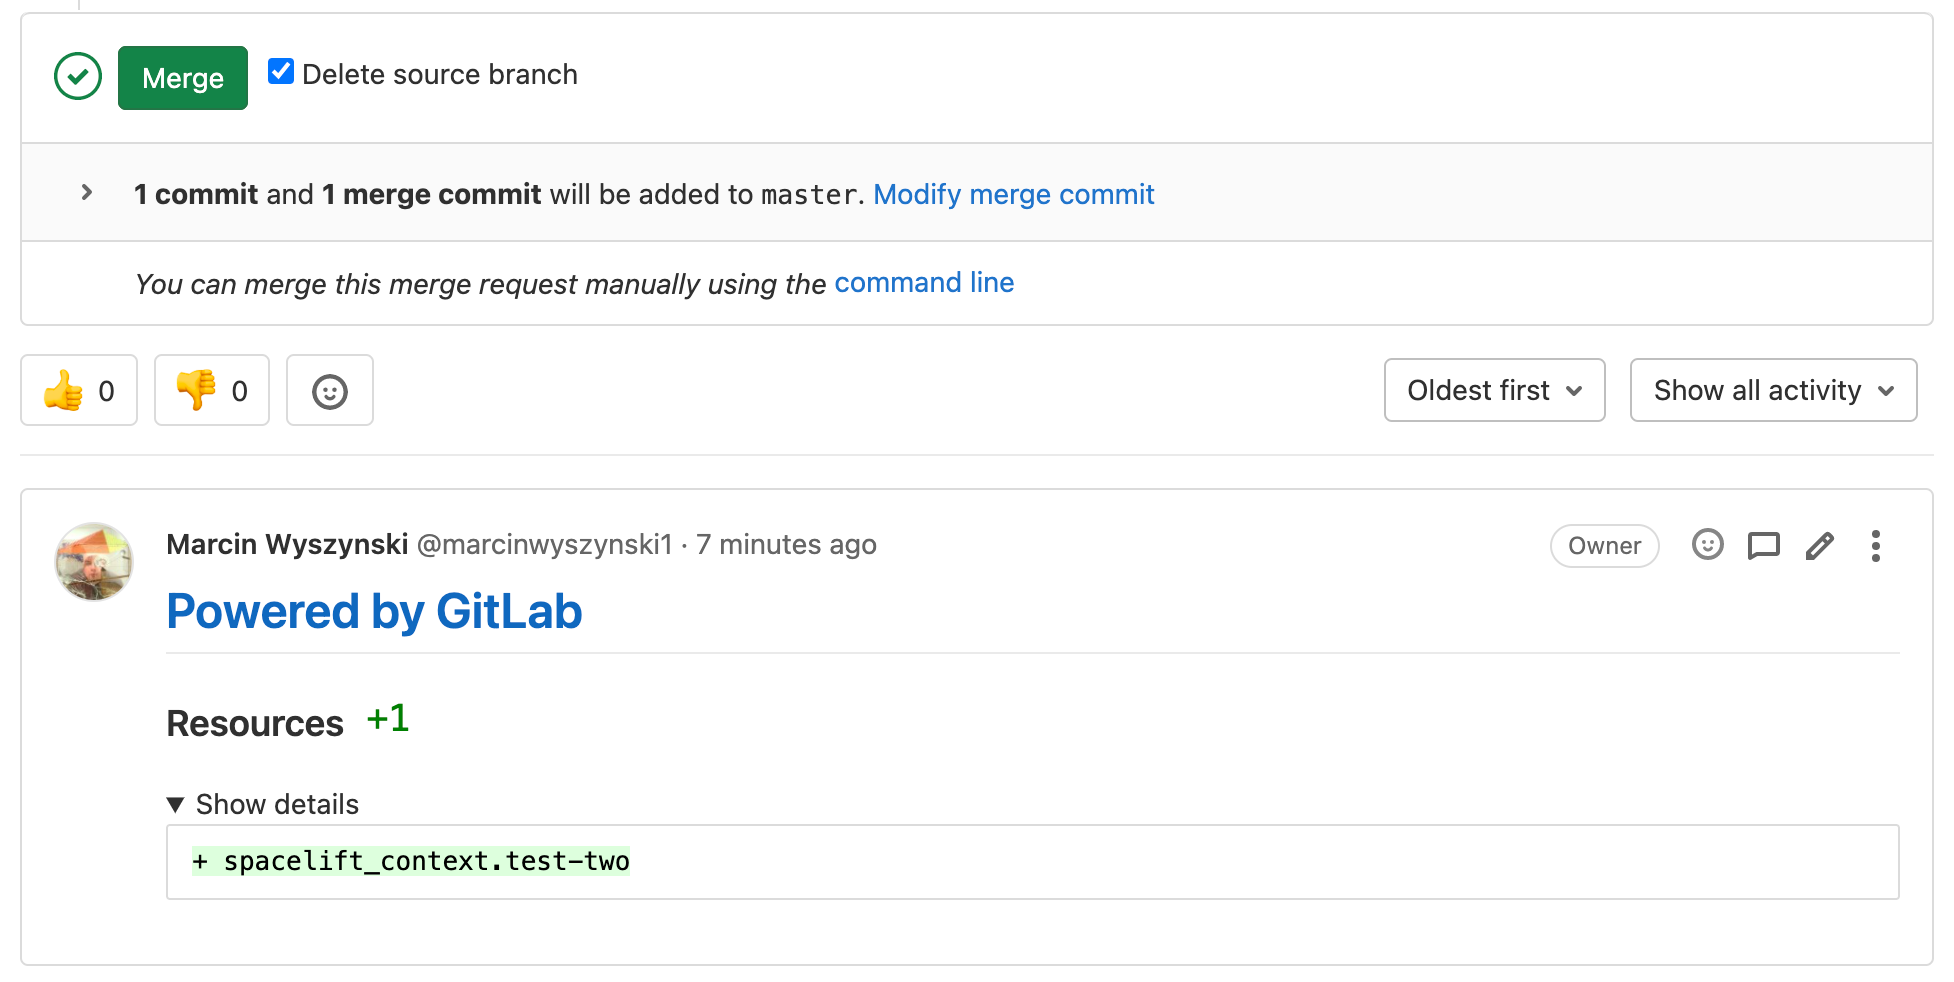The width and height of the screenshot is (1954, 982).
Task: Add emoji reaction to Marcin's comment
Action: point(1707,545)
